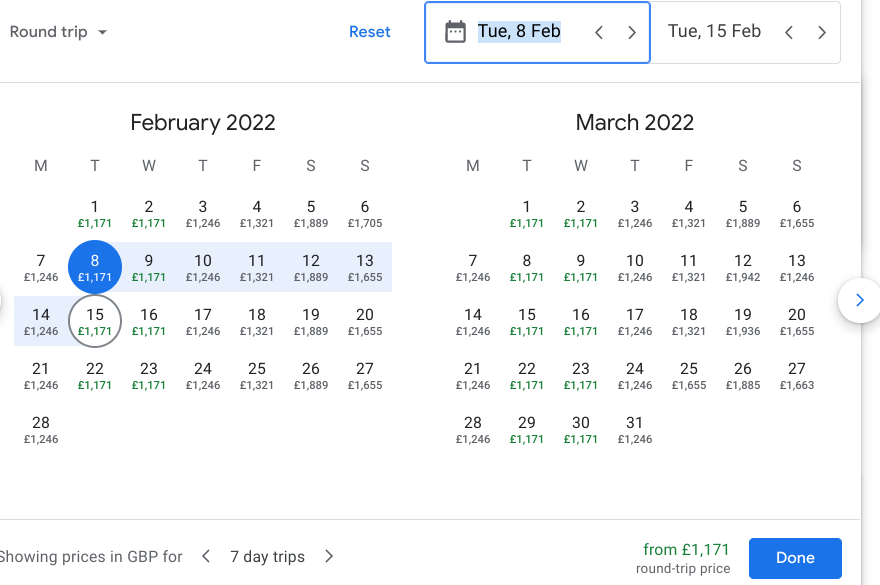The image size is (880, 585).
Task: Choose February 1 priced at £1,171
Action: pyautogui.click(x=95, y=213)
